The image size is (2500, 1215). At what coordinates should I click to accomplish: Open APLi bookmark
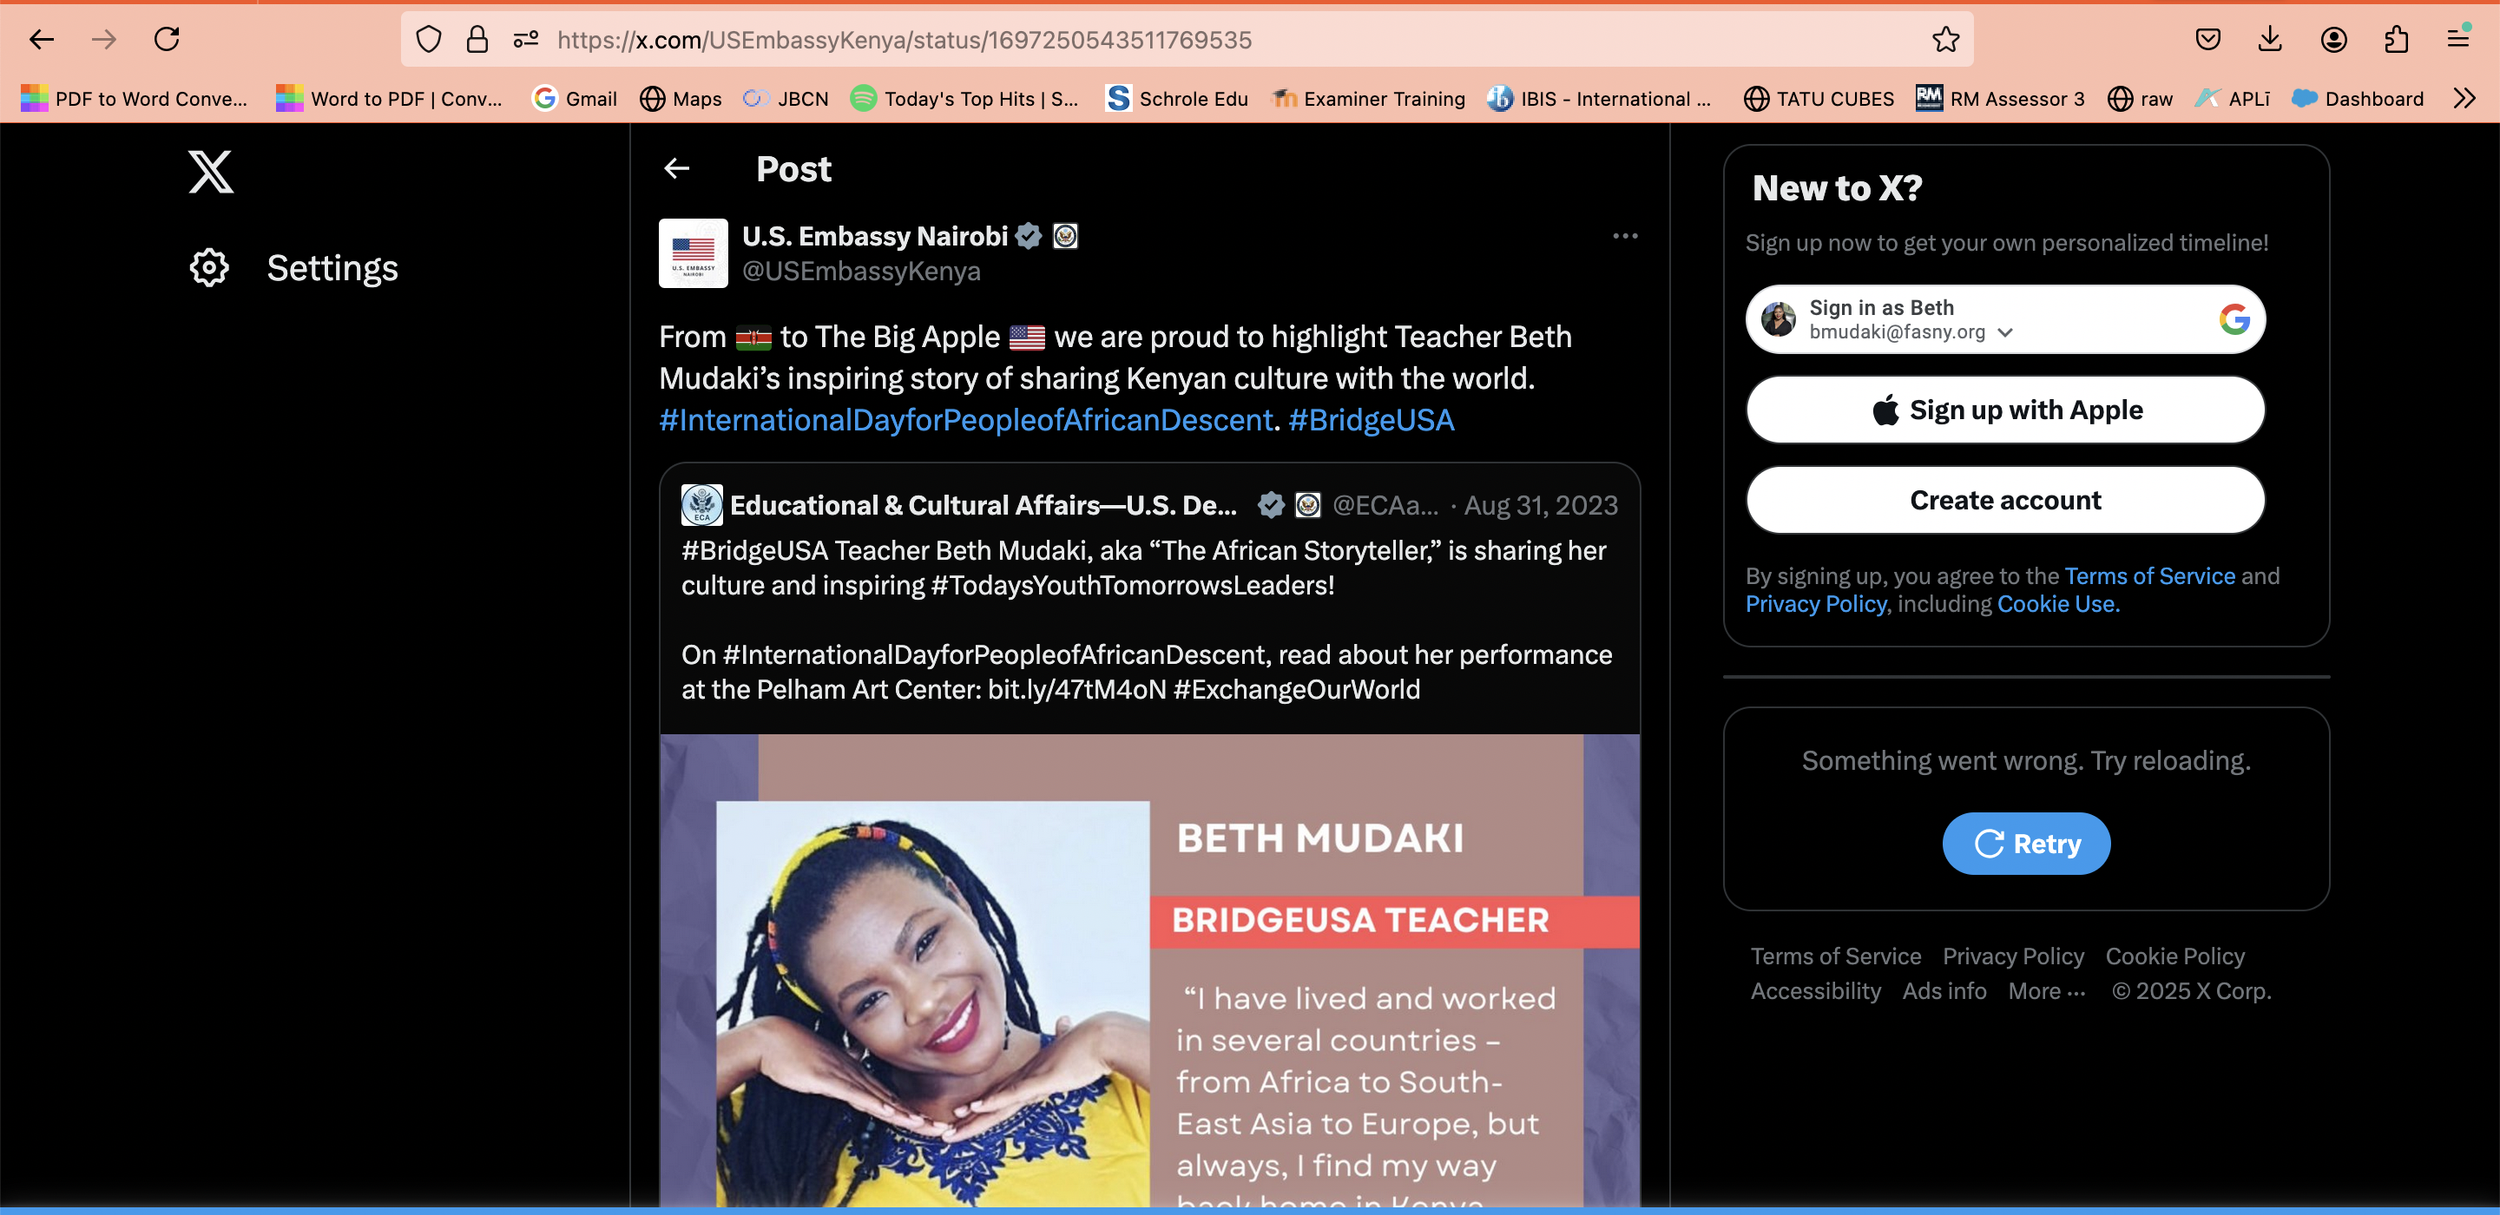(x=2232, y=98)
